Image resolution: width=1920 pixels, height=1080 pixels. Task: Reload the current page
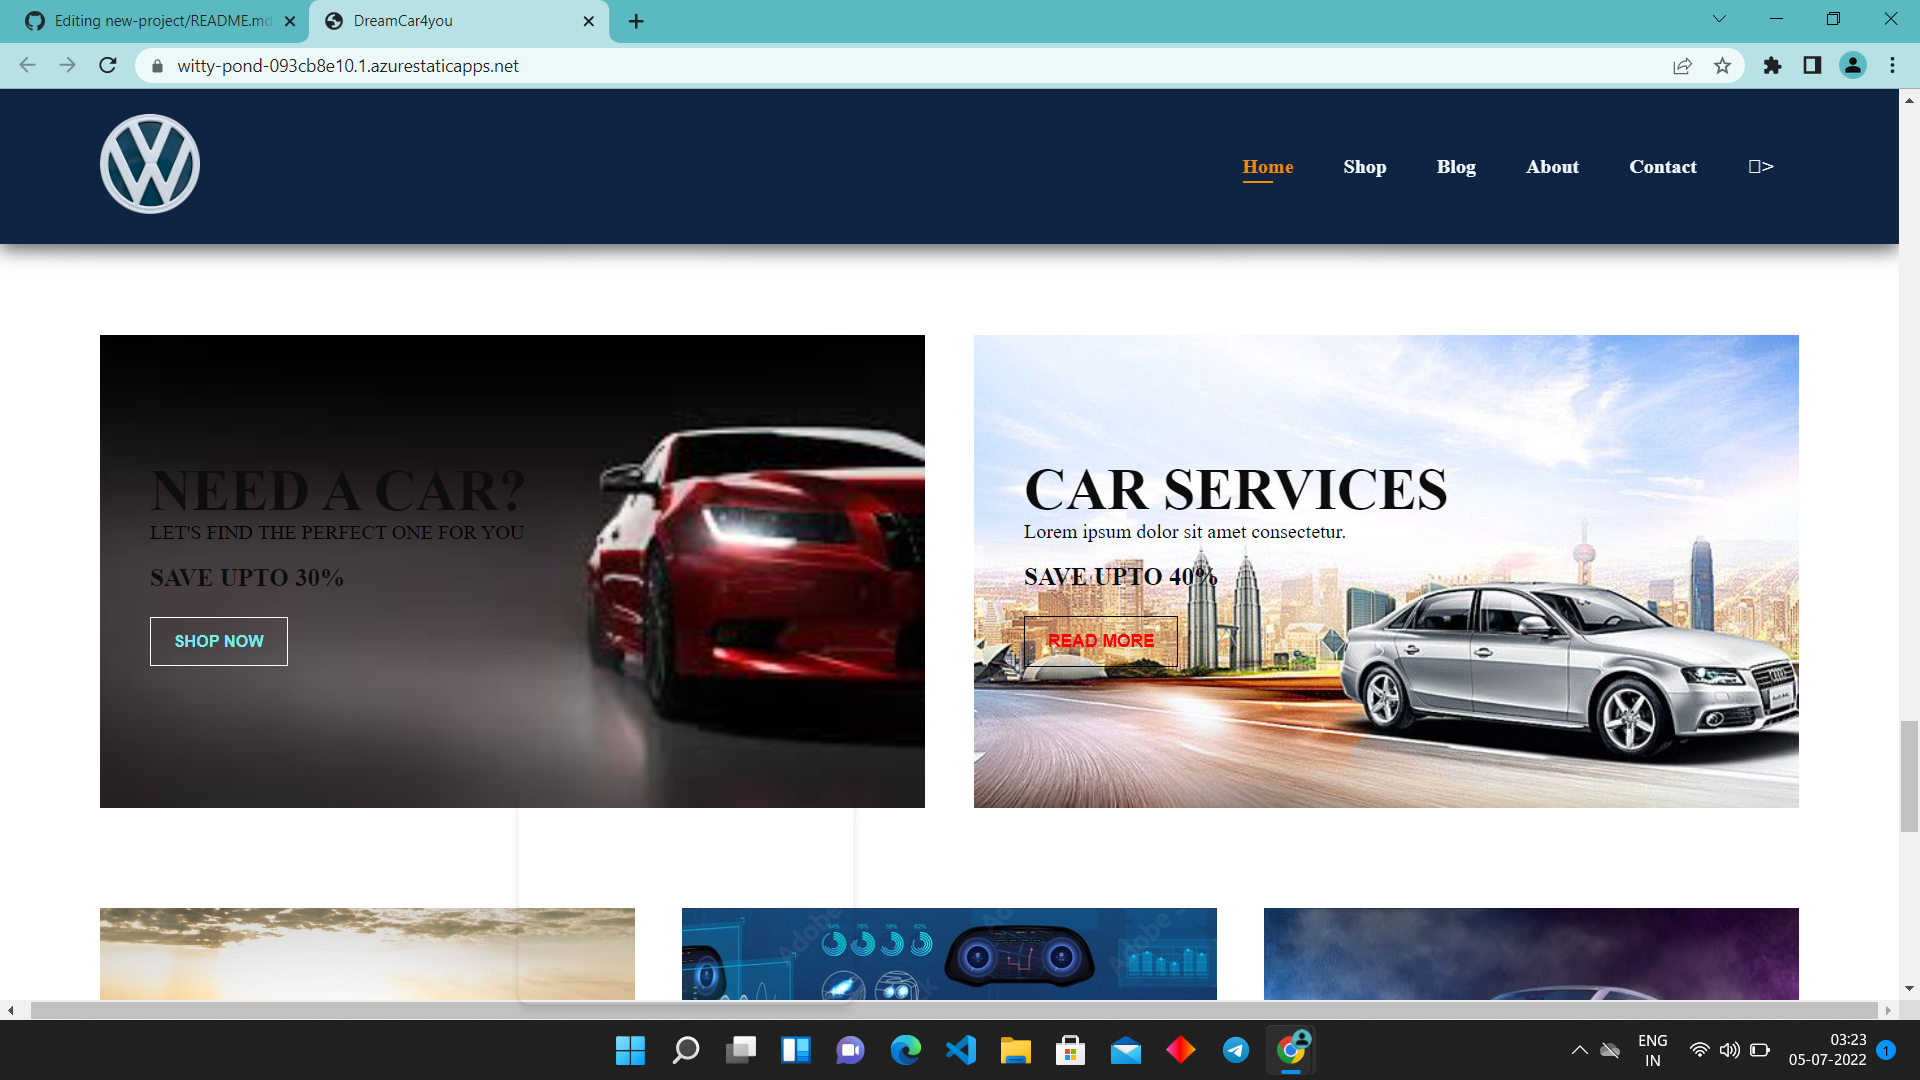[108, 65]
